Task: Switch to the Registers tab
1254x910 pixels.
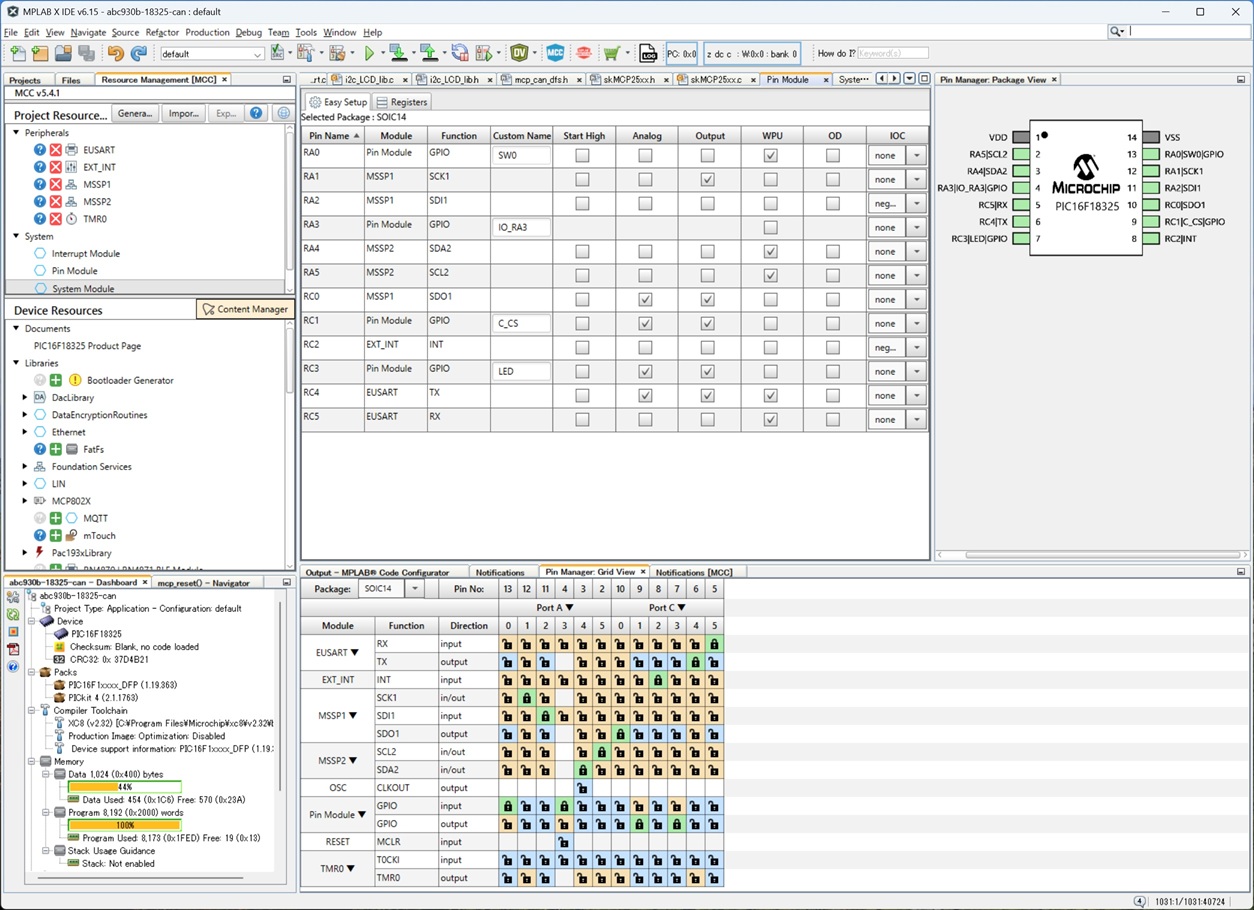Action: click(x=402, y=102)
